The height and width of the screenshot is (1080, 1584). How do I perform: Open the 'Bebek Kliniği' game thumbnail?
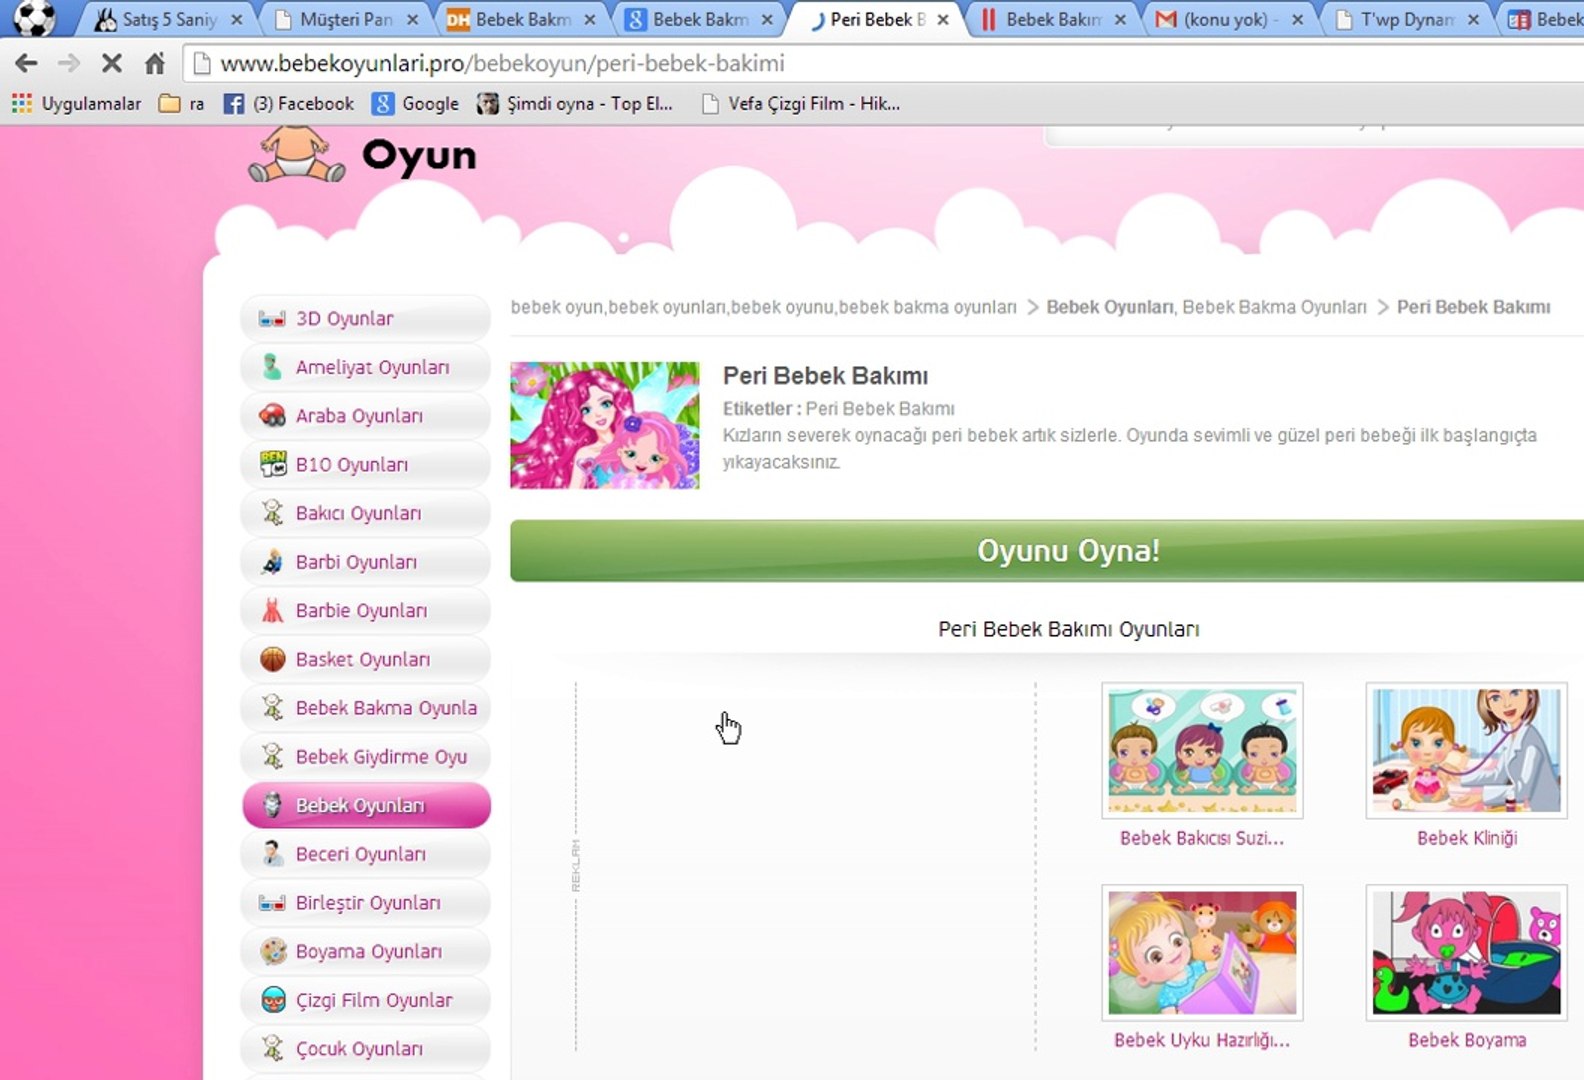(x=1467, y=750)
